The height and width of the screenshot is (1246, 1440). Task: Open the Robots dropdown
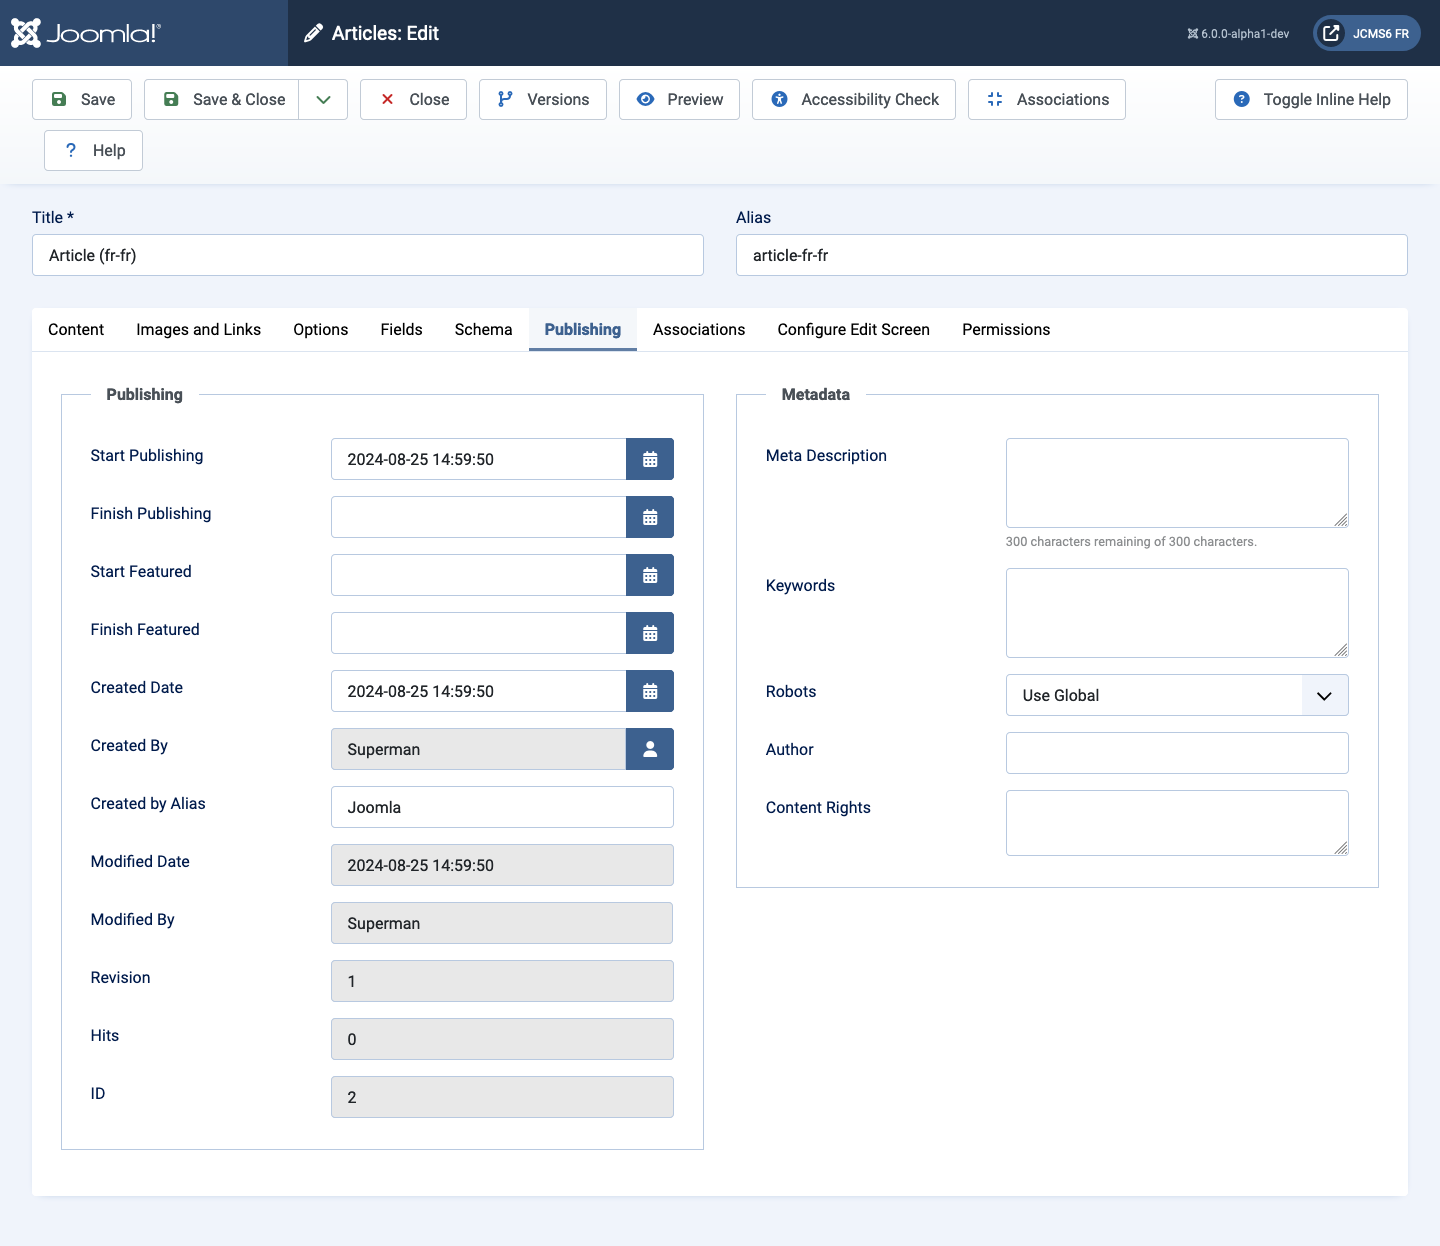(x=1177, y=695)
